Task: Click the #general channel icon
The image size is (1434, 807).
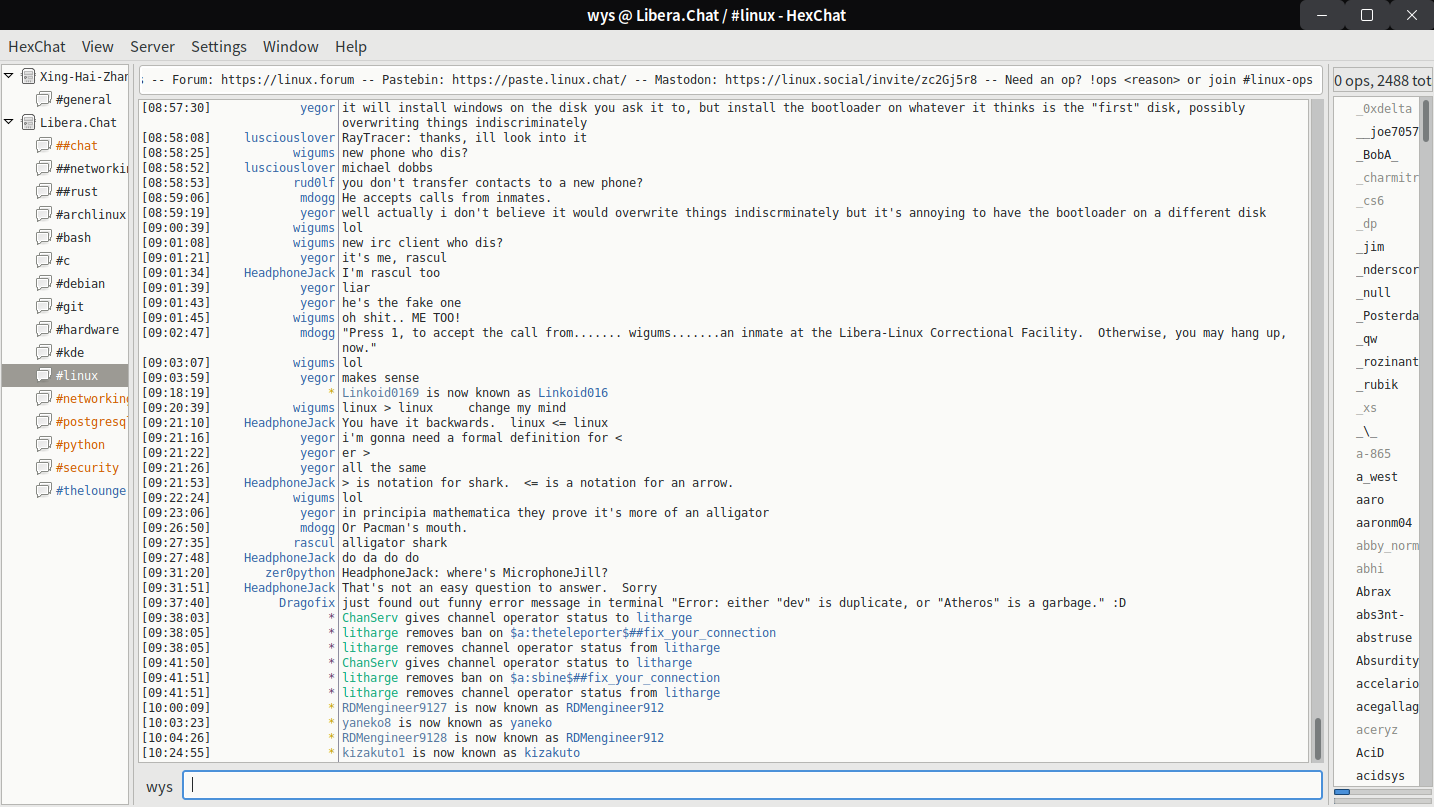Action: tap(43, 99)
